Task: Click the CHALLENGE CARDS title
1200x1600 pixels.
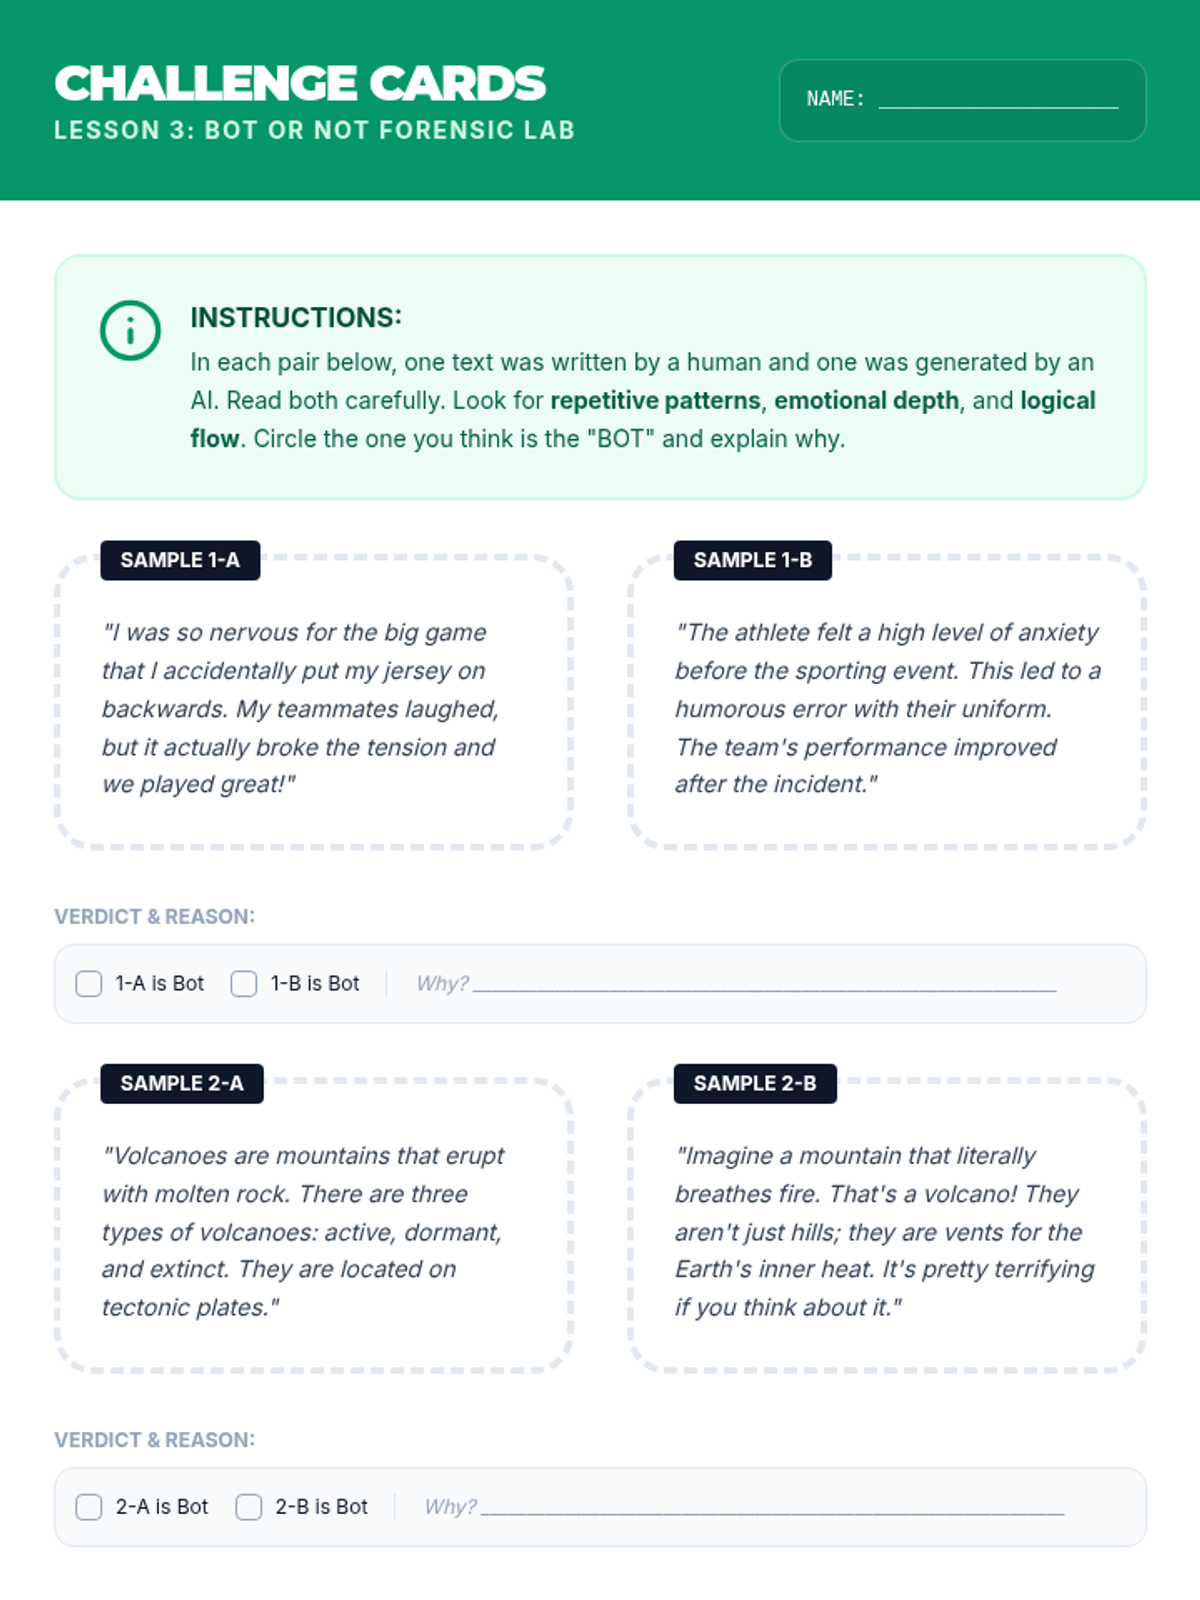Action: pyautogui.click(x=300, y=83)
